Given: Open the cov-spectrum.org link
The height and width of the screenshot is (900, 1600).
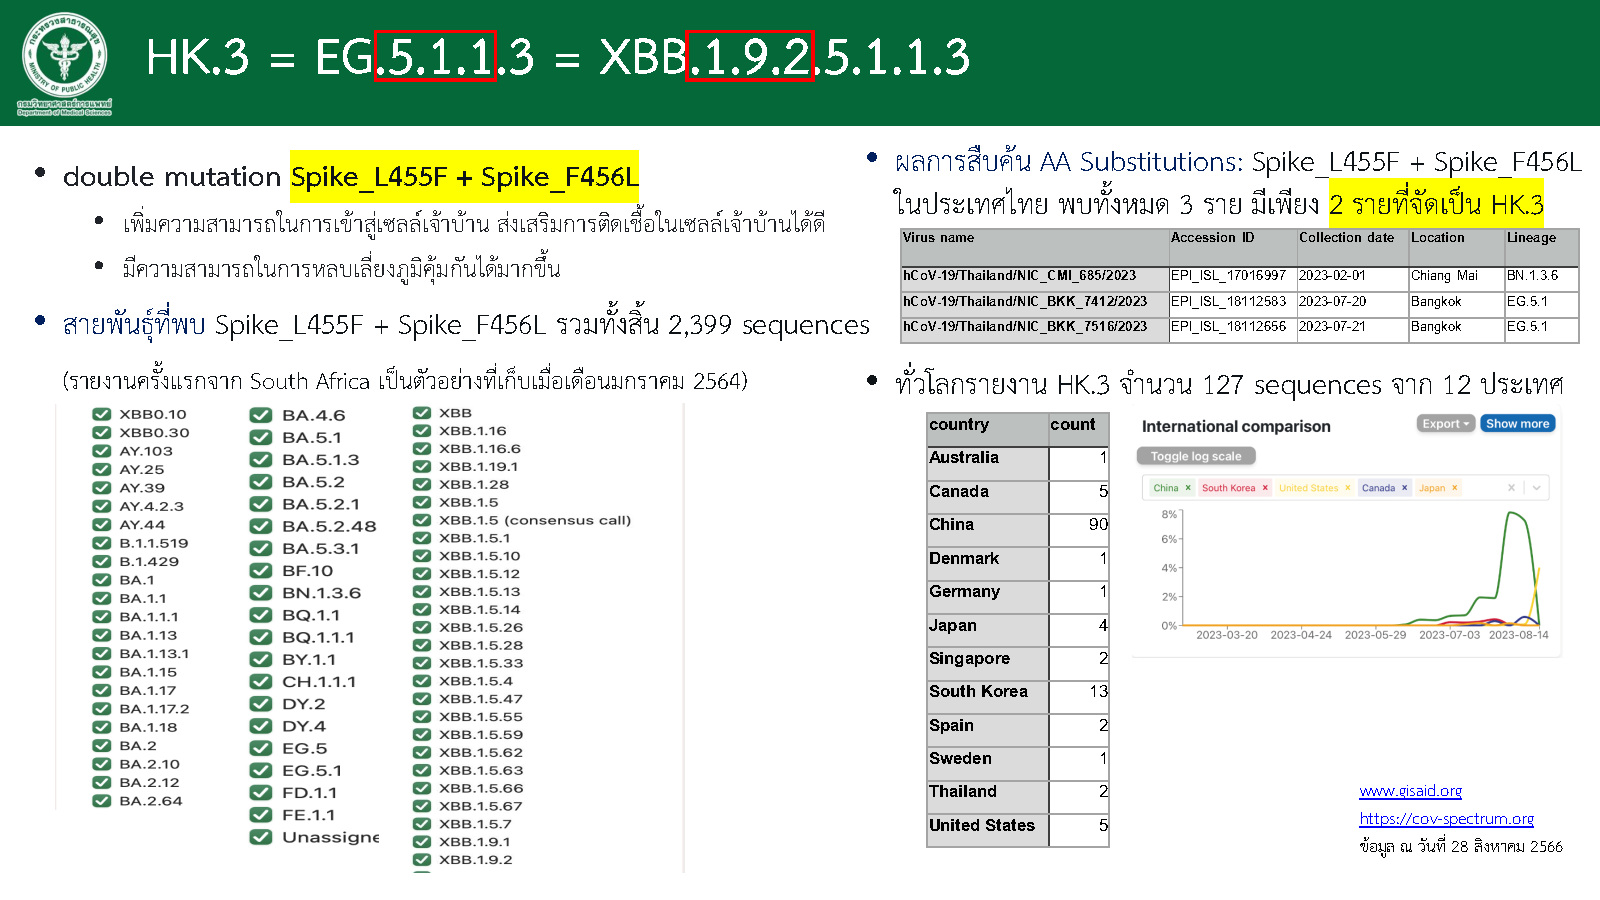Looking at the screenshot, I should point(1446,819).
